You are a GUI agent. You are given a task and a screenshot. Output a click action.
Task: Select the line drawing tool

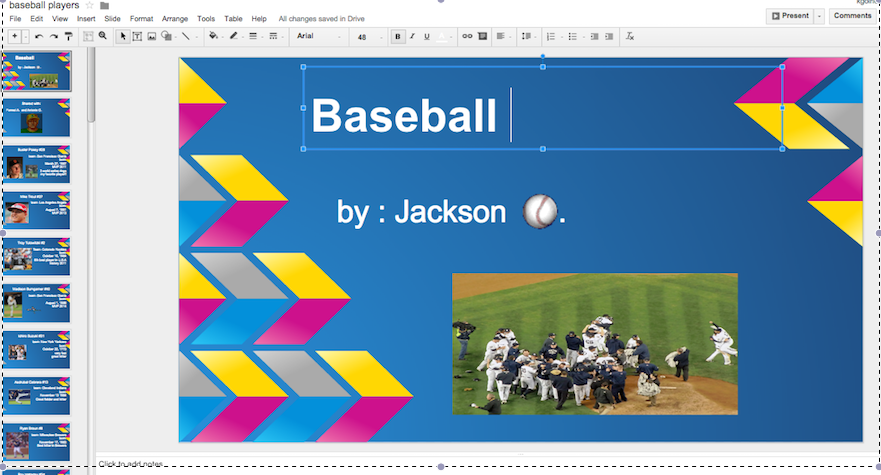[x=185, y=37]
